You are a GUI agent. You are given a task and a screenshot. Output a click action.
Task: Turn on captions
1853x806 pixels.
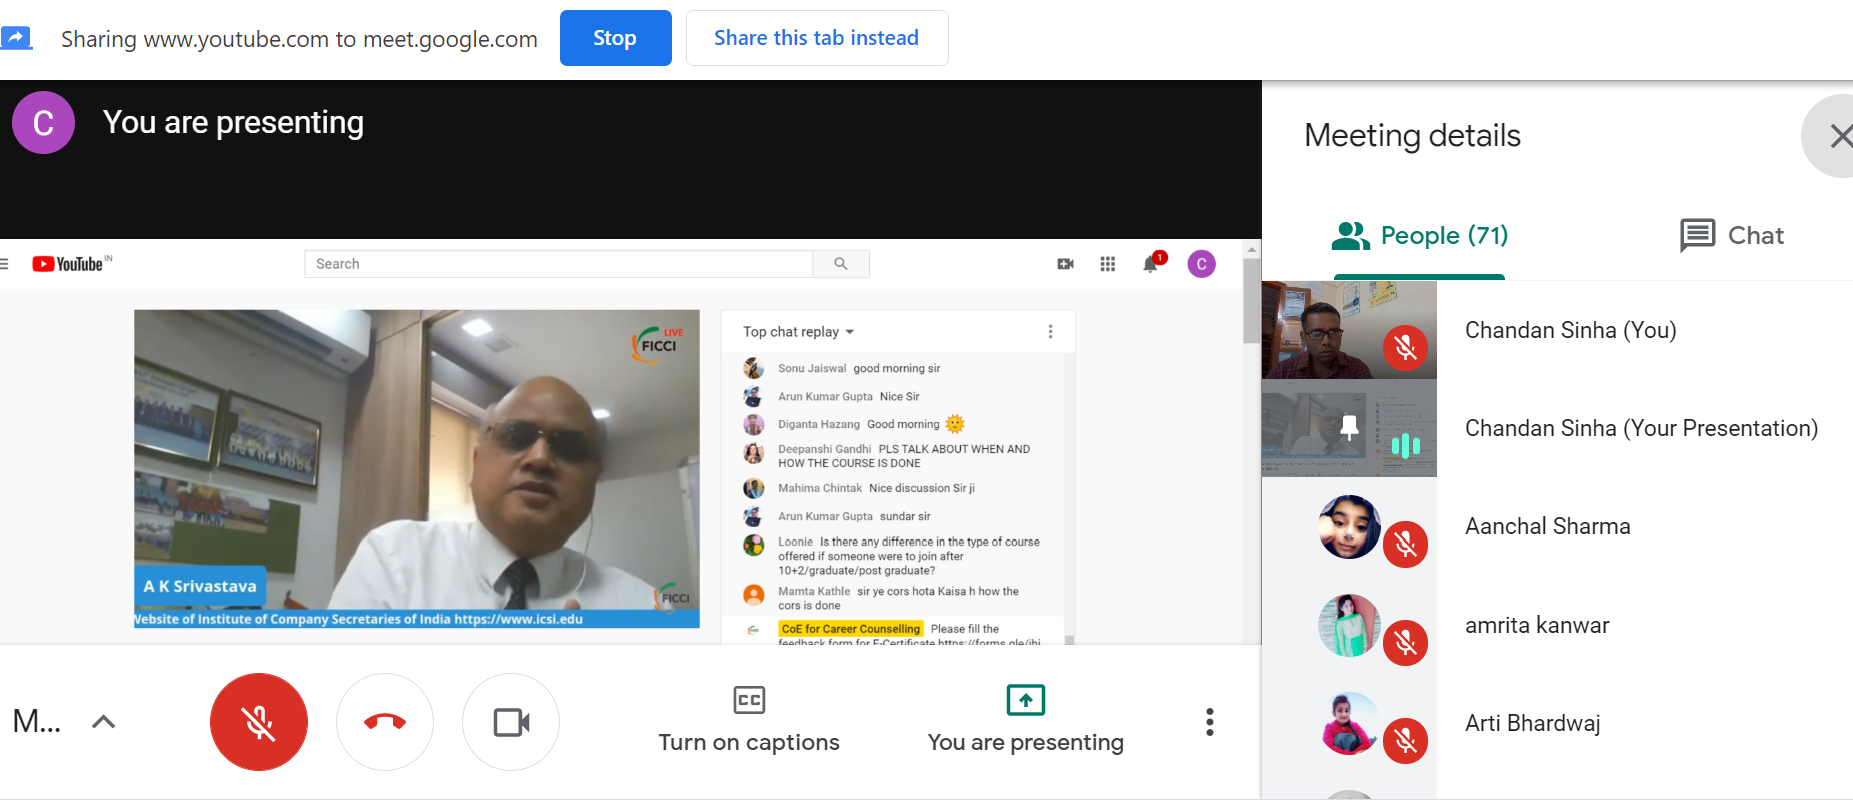pyautogui.click(x=749, y=720)
